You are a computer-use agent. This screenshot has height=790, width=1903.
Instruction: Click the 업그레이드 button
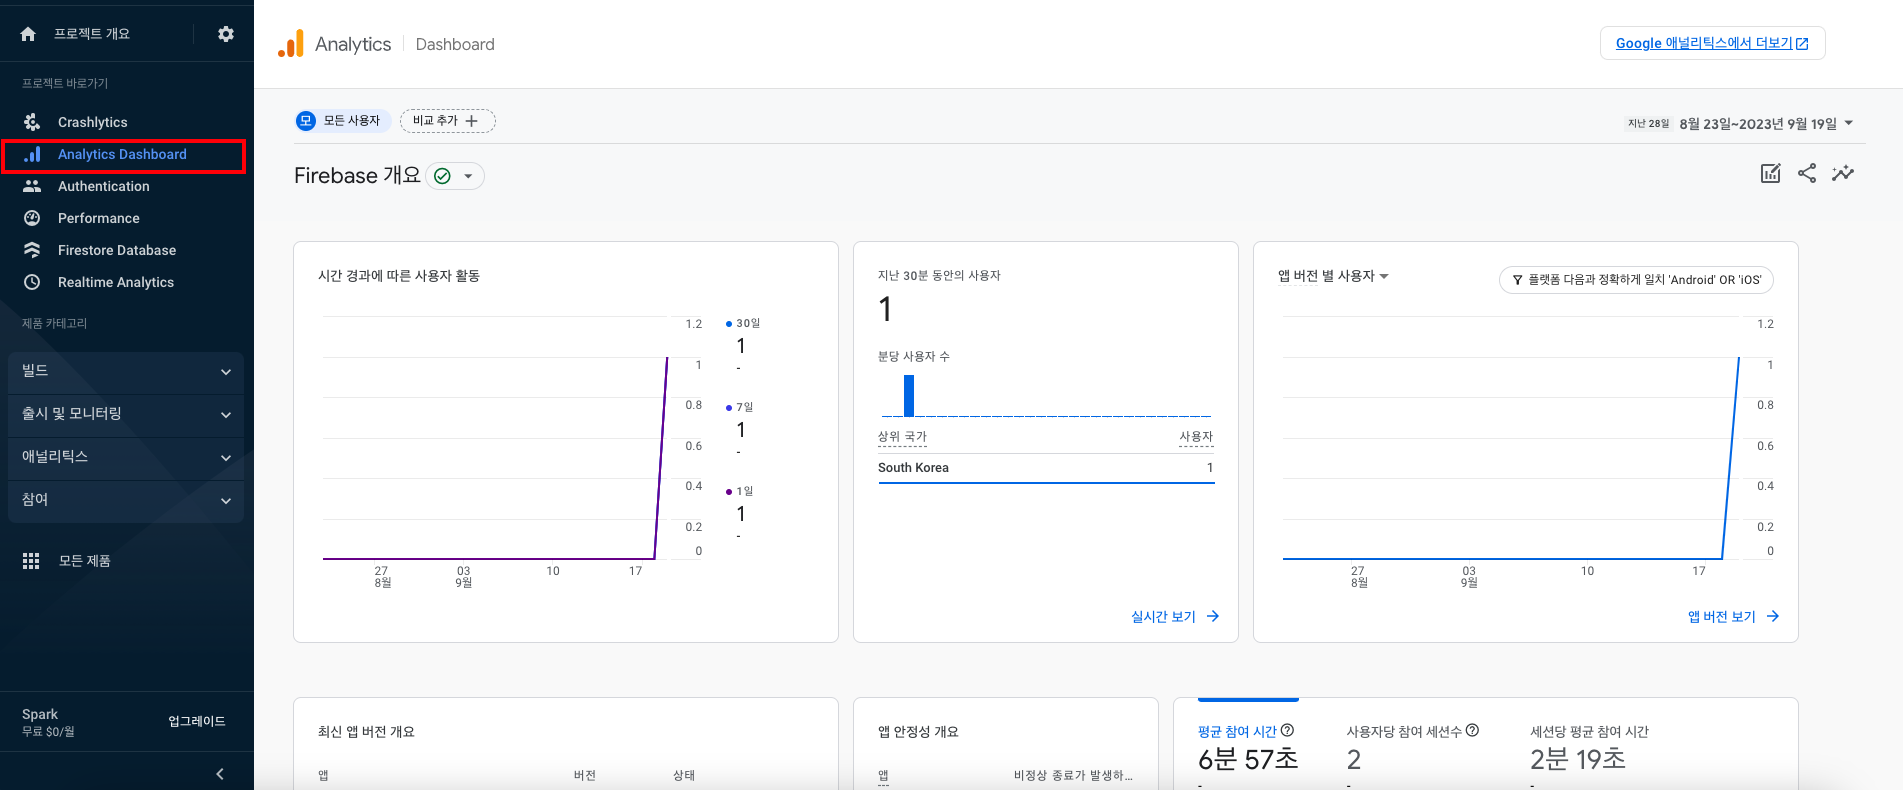pyautogui.click(x=197, y=722)
